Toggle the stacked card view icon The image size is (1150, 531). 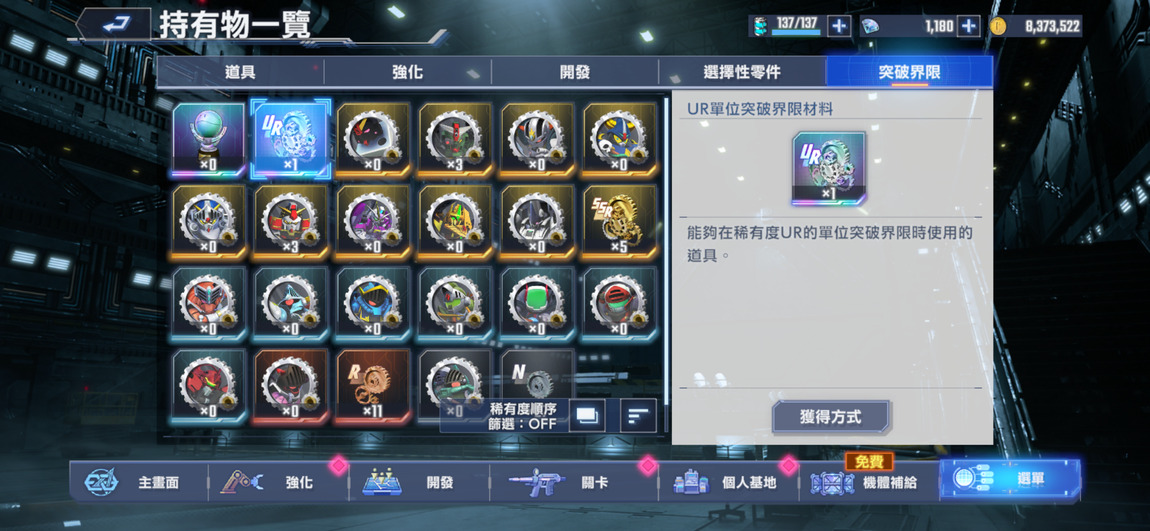click(x=587, y=416)
